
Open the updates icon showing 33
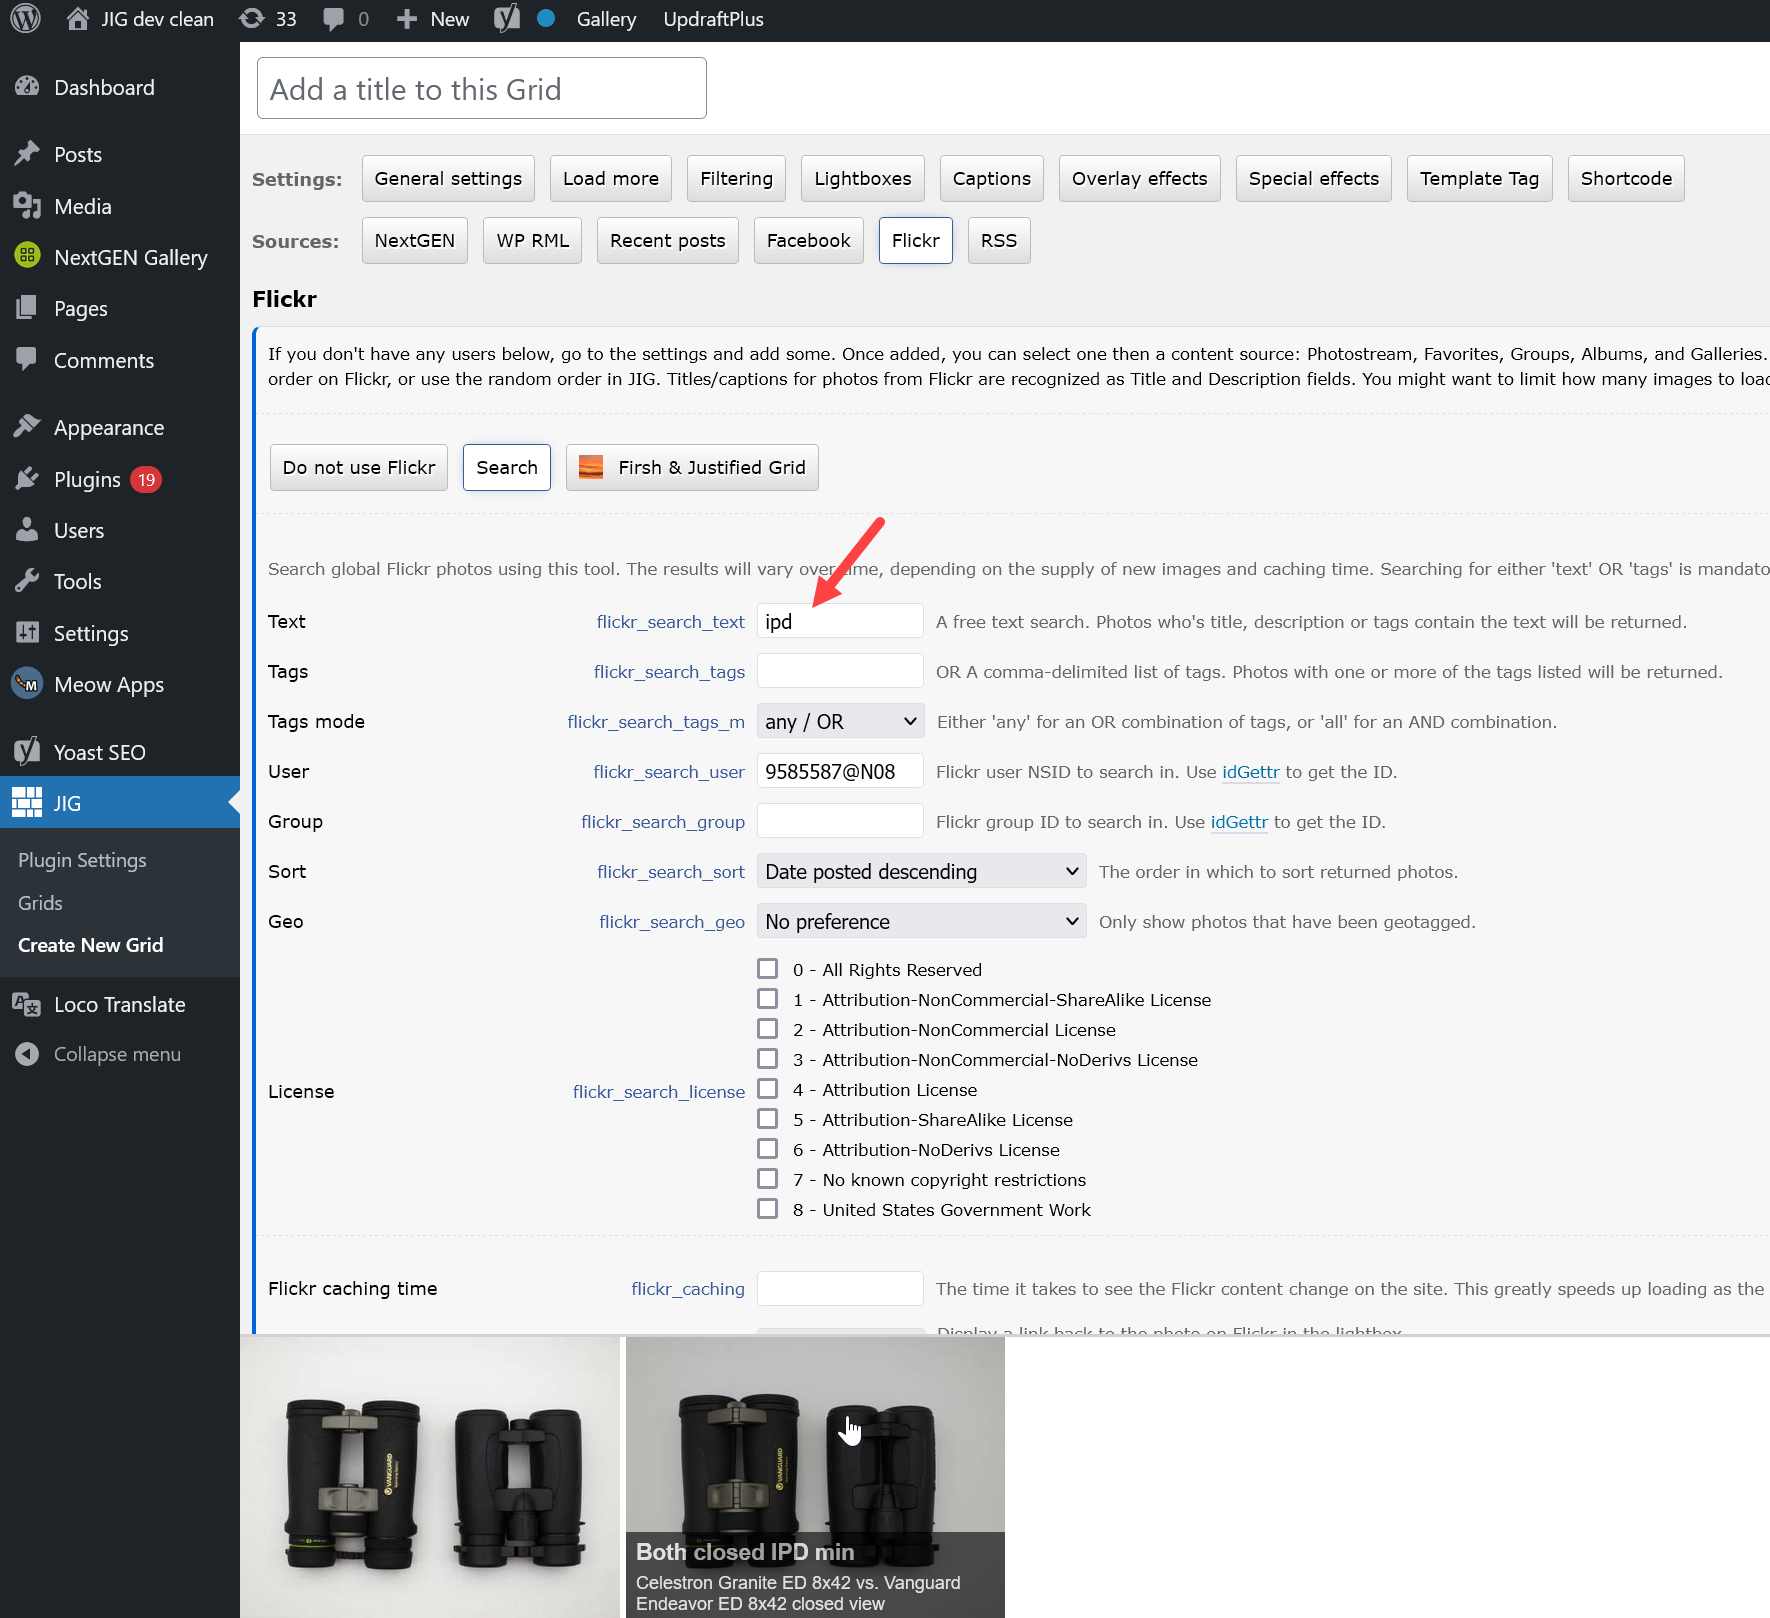point(253,19)
